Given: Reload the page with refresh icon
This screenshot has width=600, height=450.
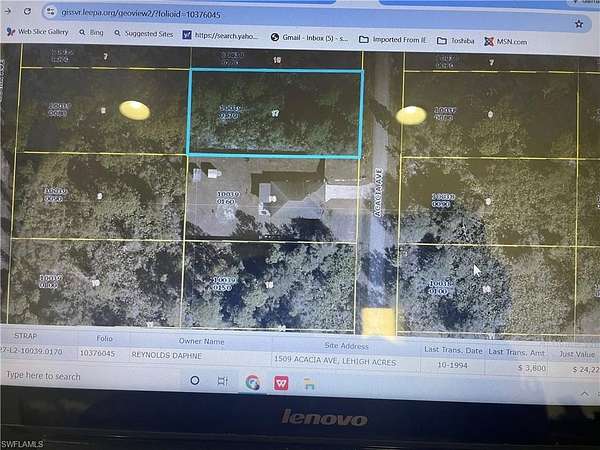Looking at the screenshot, I should coord(27,11).
